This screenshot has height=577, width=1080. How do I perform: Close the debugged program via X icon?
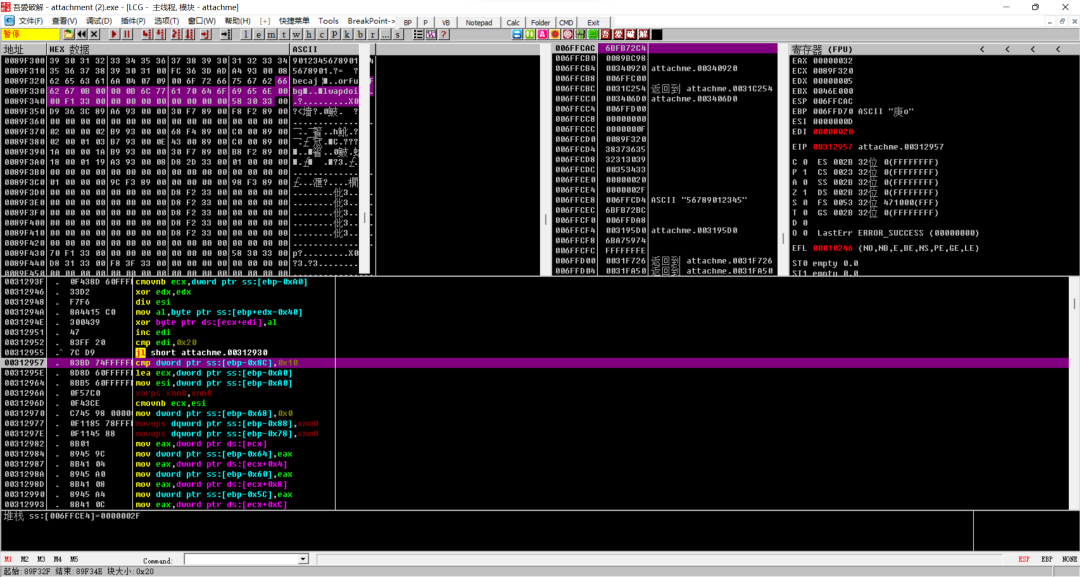94,34
